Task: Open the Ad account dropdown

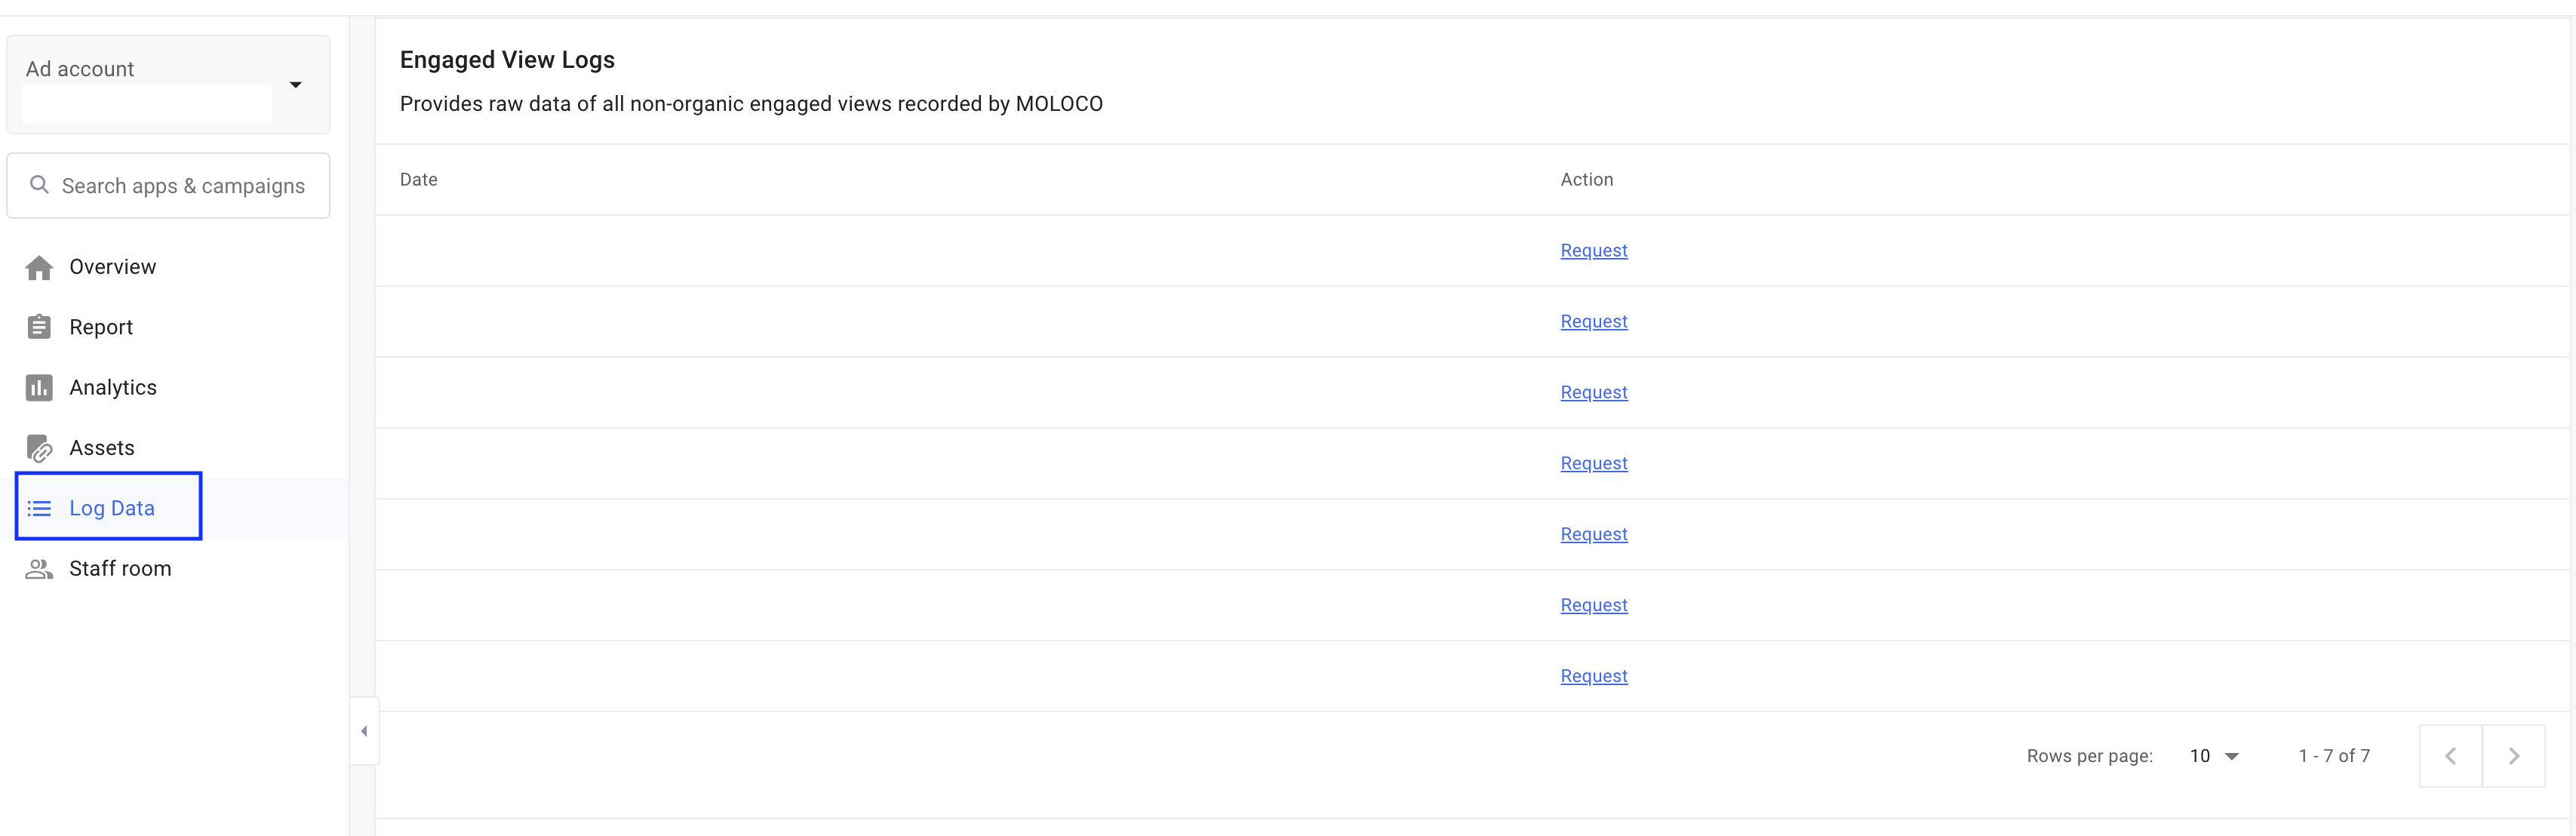Action: (x=295, y=85)
